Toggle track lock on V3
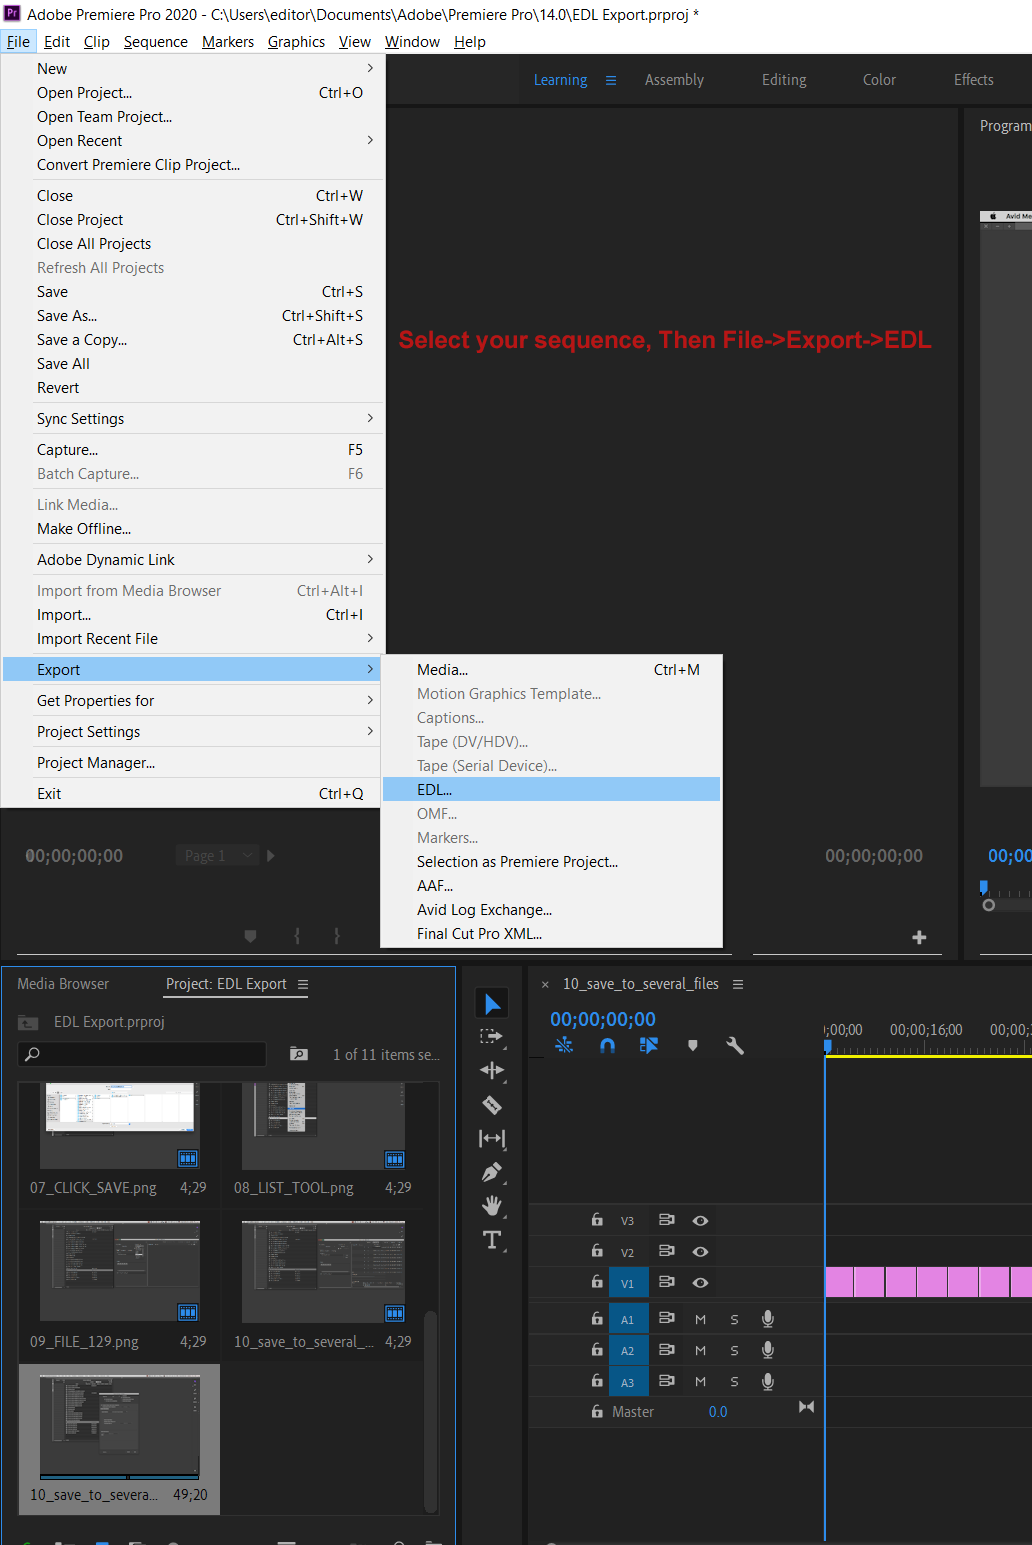 tap(597, 1220)
